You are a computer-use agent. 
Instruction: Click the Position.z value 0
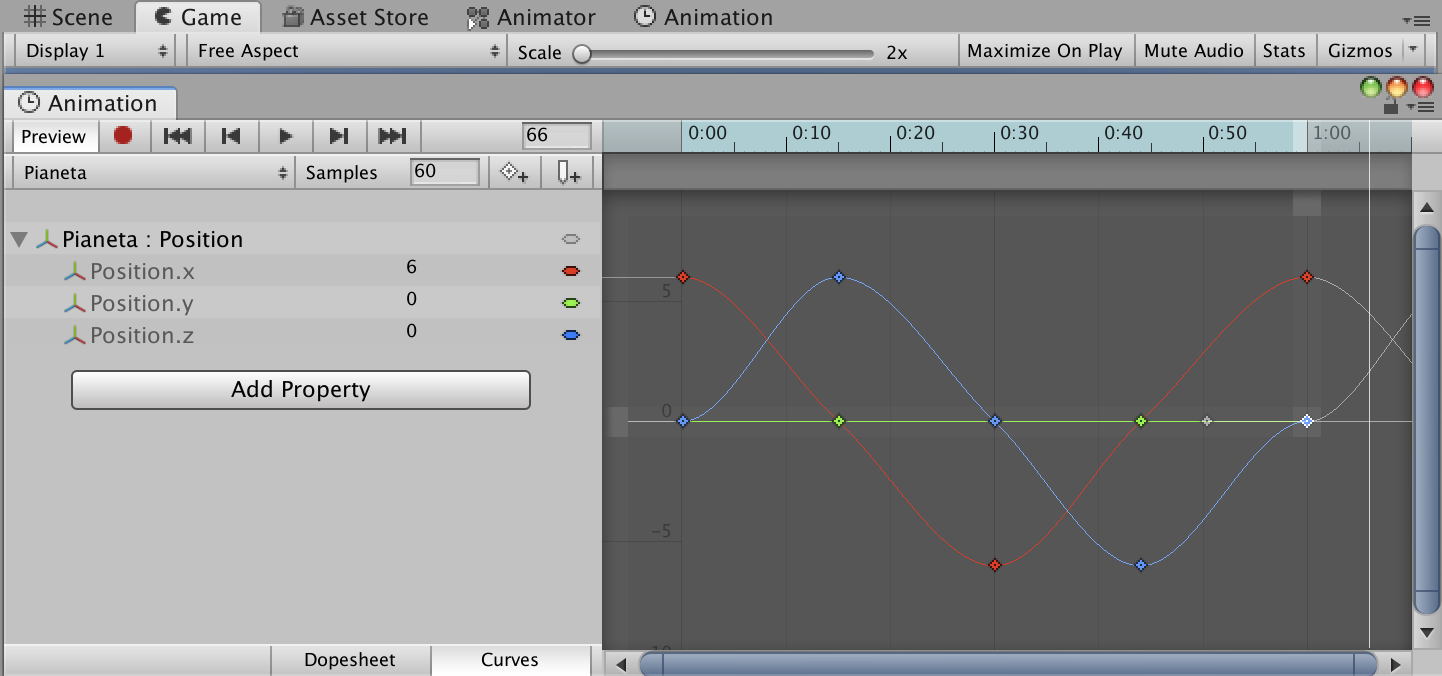click(x=411, y=331)
